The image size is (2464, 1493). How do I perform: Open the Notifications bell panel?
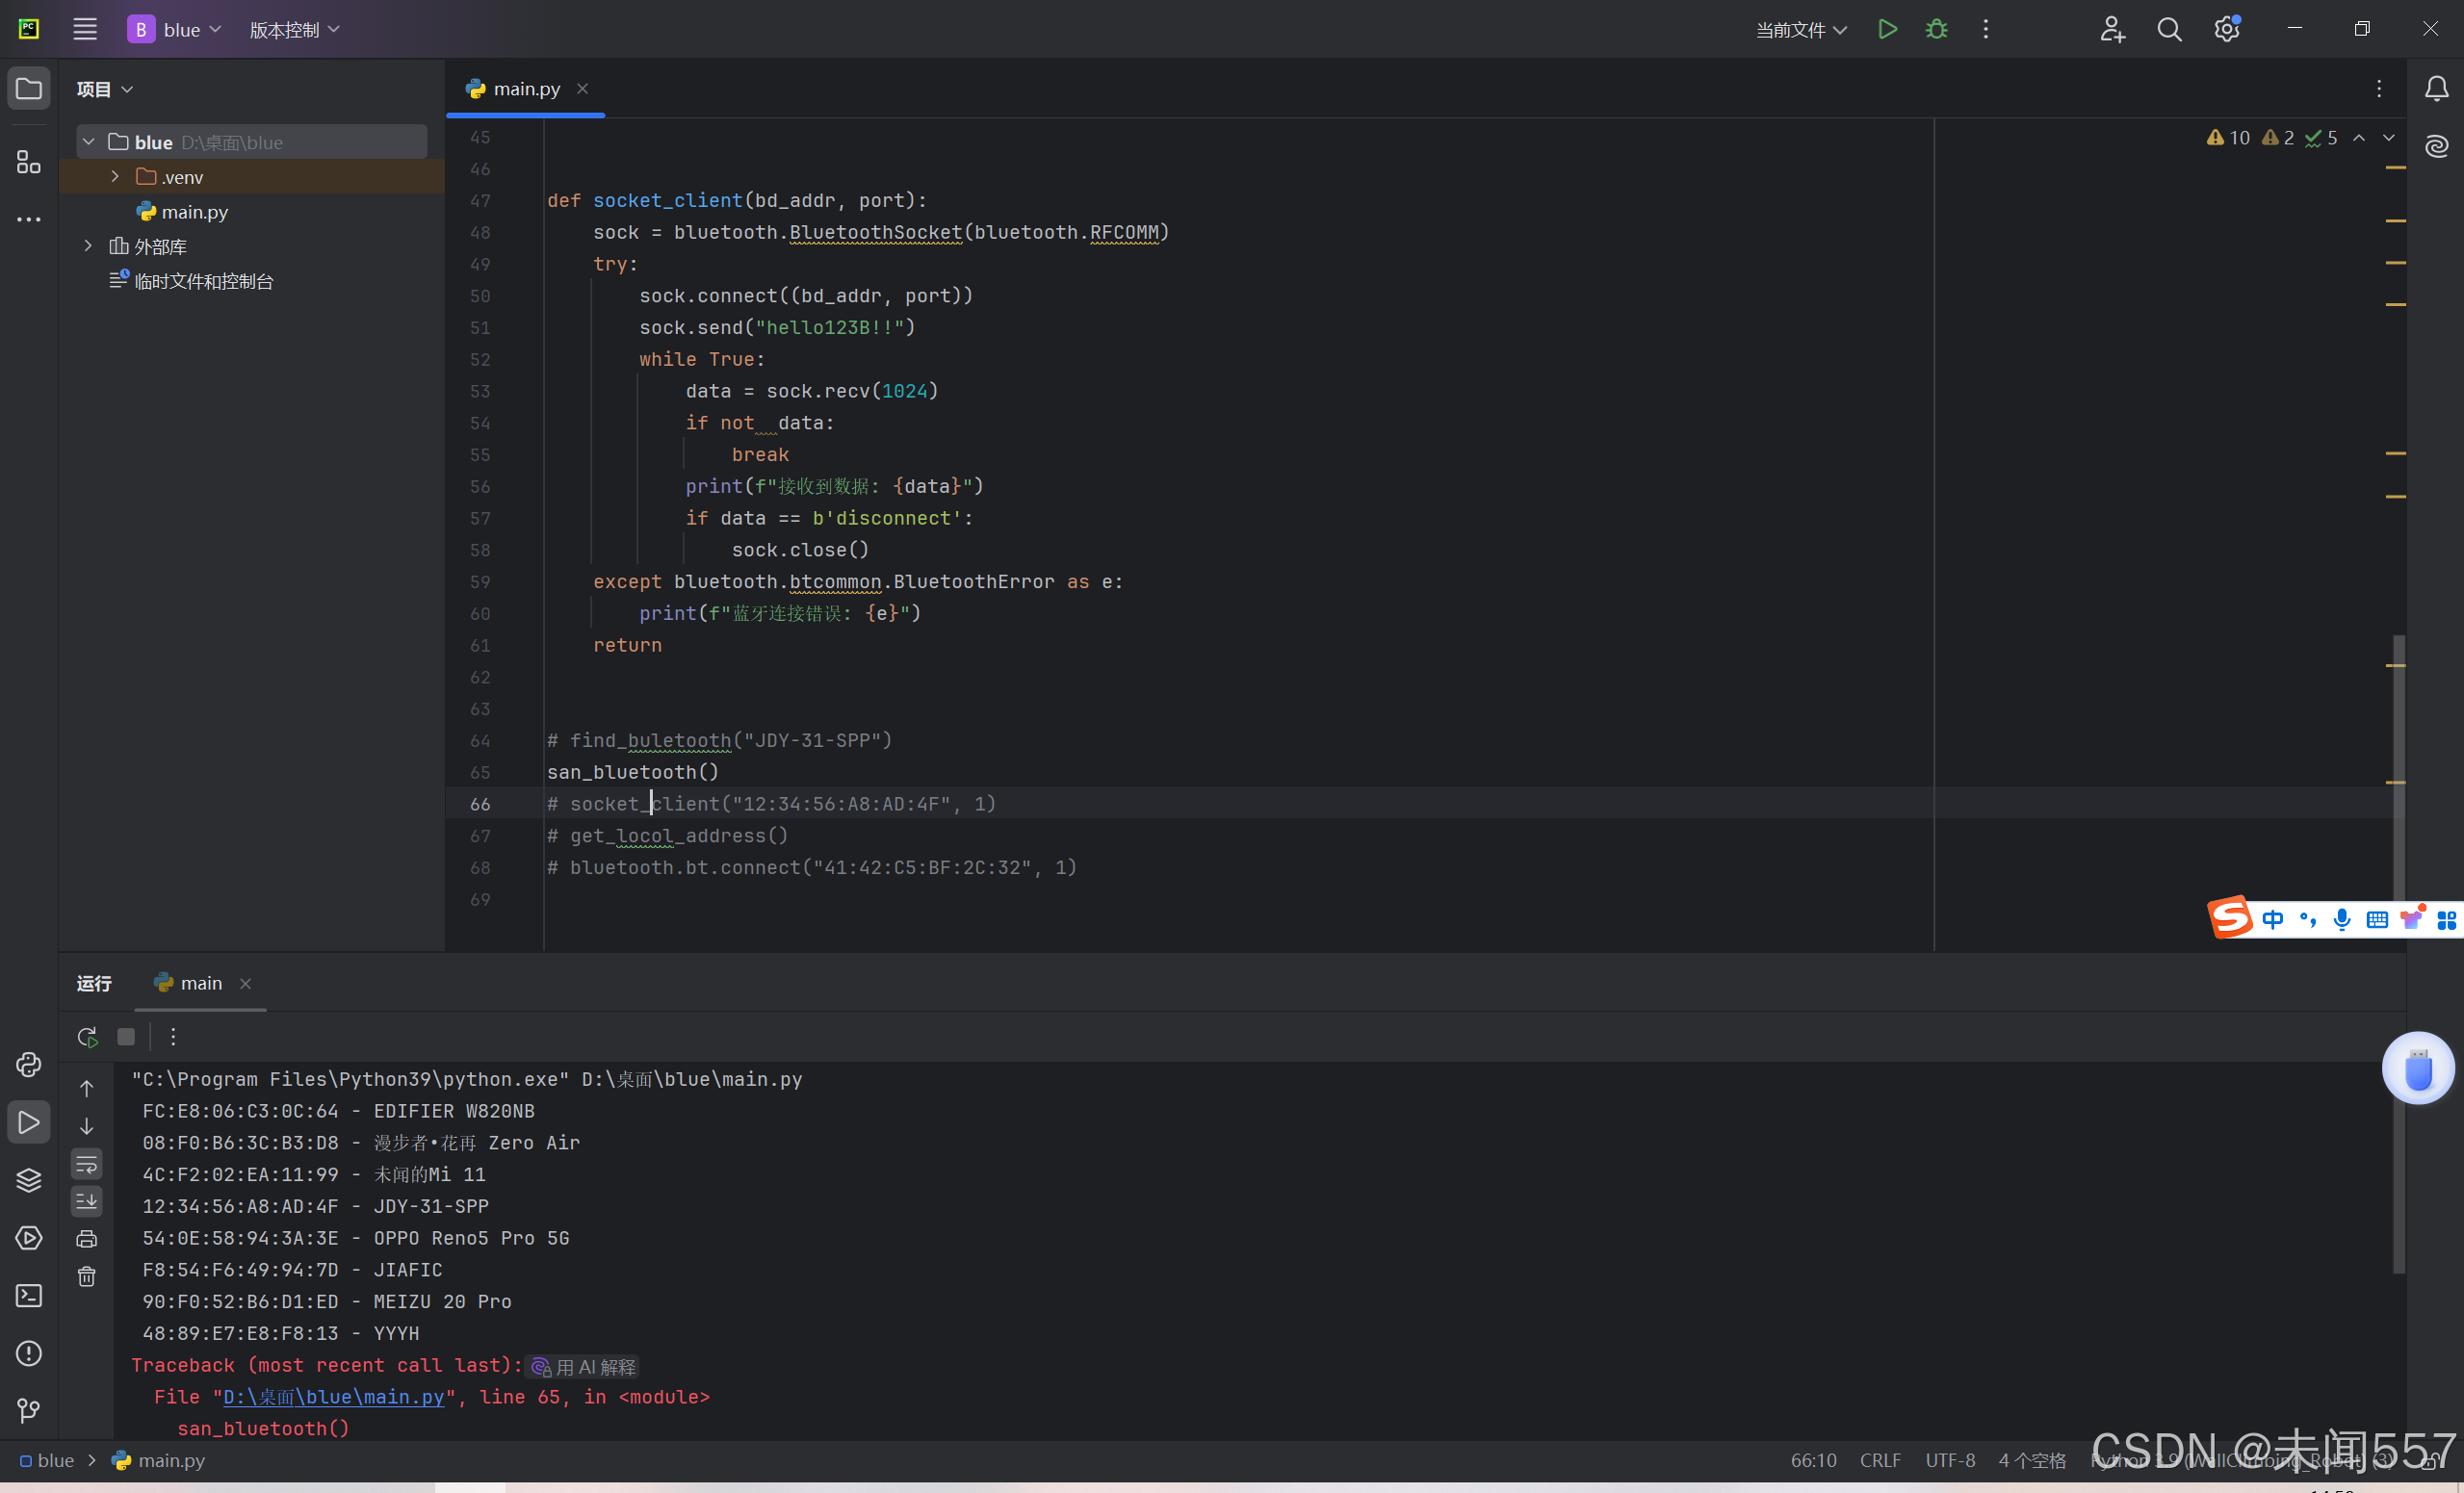2436,89
